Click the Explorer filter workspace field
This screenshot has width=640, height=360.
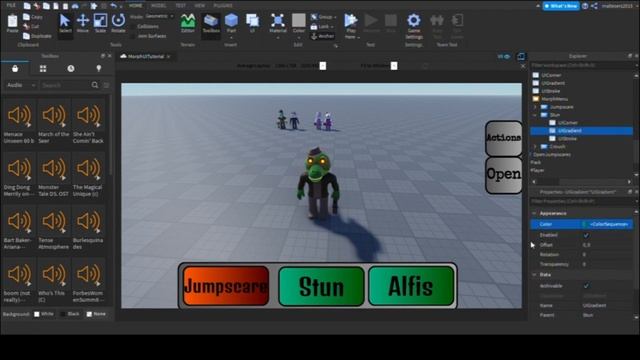click(582, 65)
